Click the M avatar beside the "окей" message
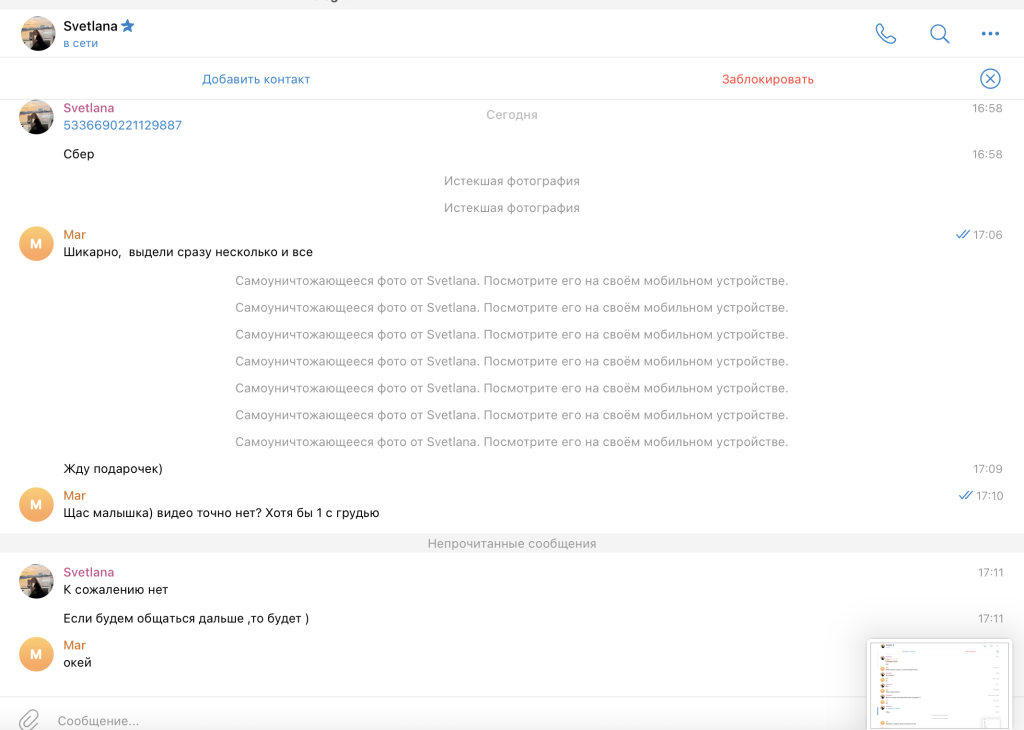This screenshot has height=730, width=1024. point(36,654)
